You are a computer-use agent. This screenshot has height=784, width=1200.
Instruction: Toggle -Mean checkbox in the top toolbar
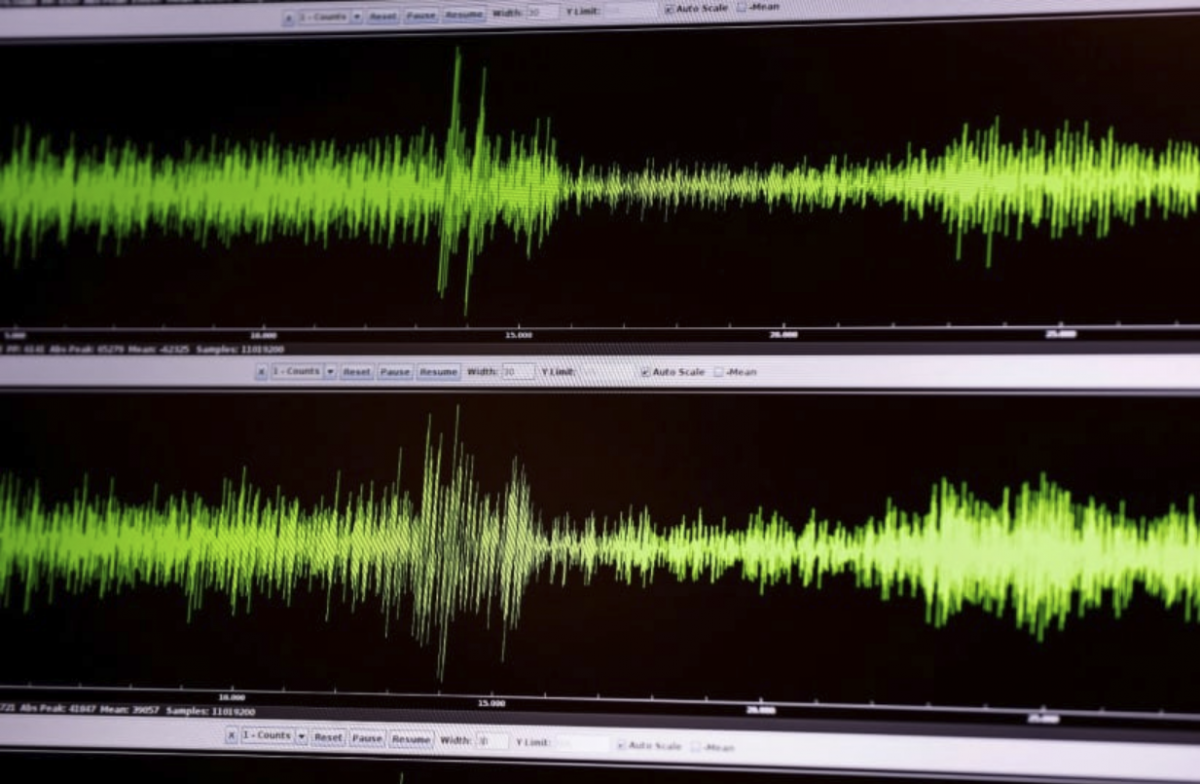pos(741,7)
